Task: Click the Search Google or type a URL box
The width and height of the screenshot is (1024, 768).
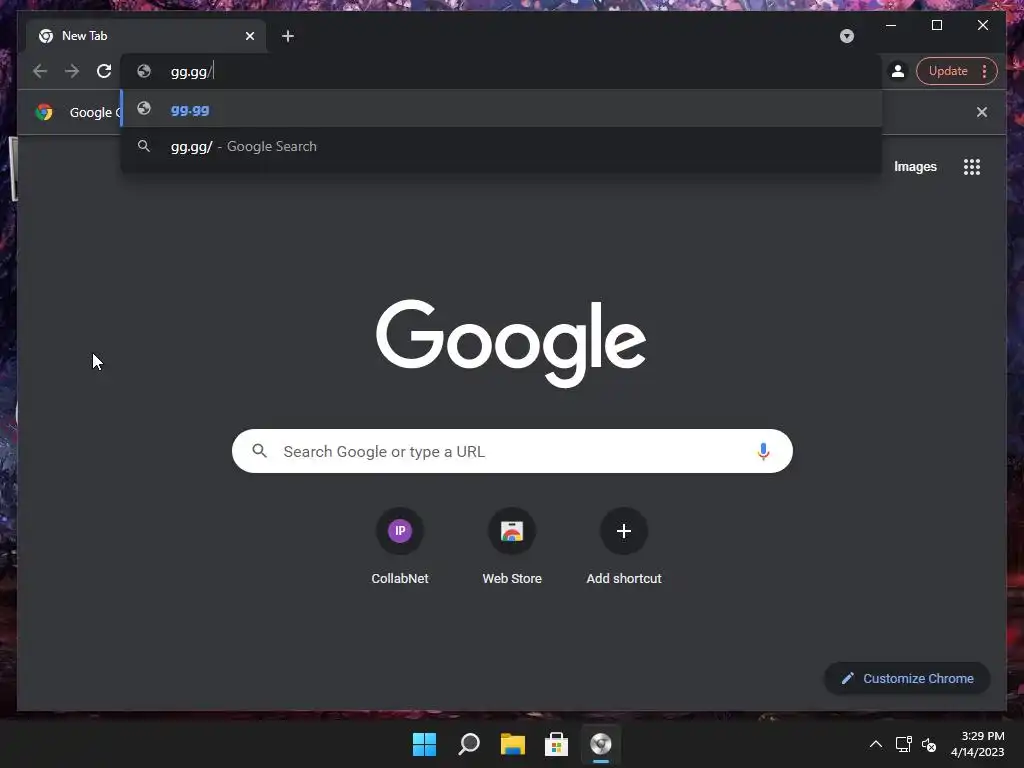Action: (x=512, y=451)
